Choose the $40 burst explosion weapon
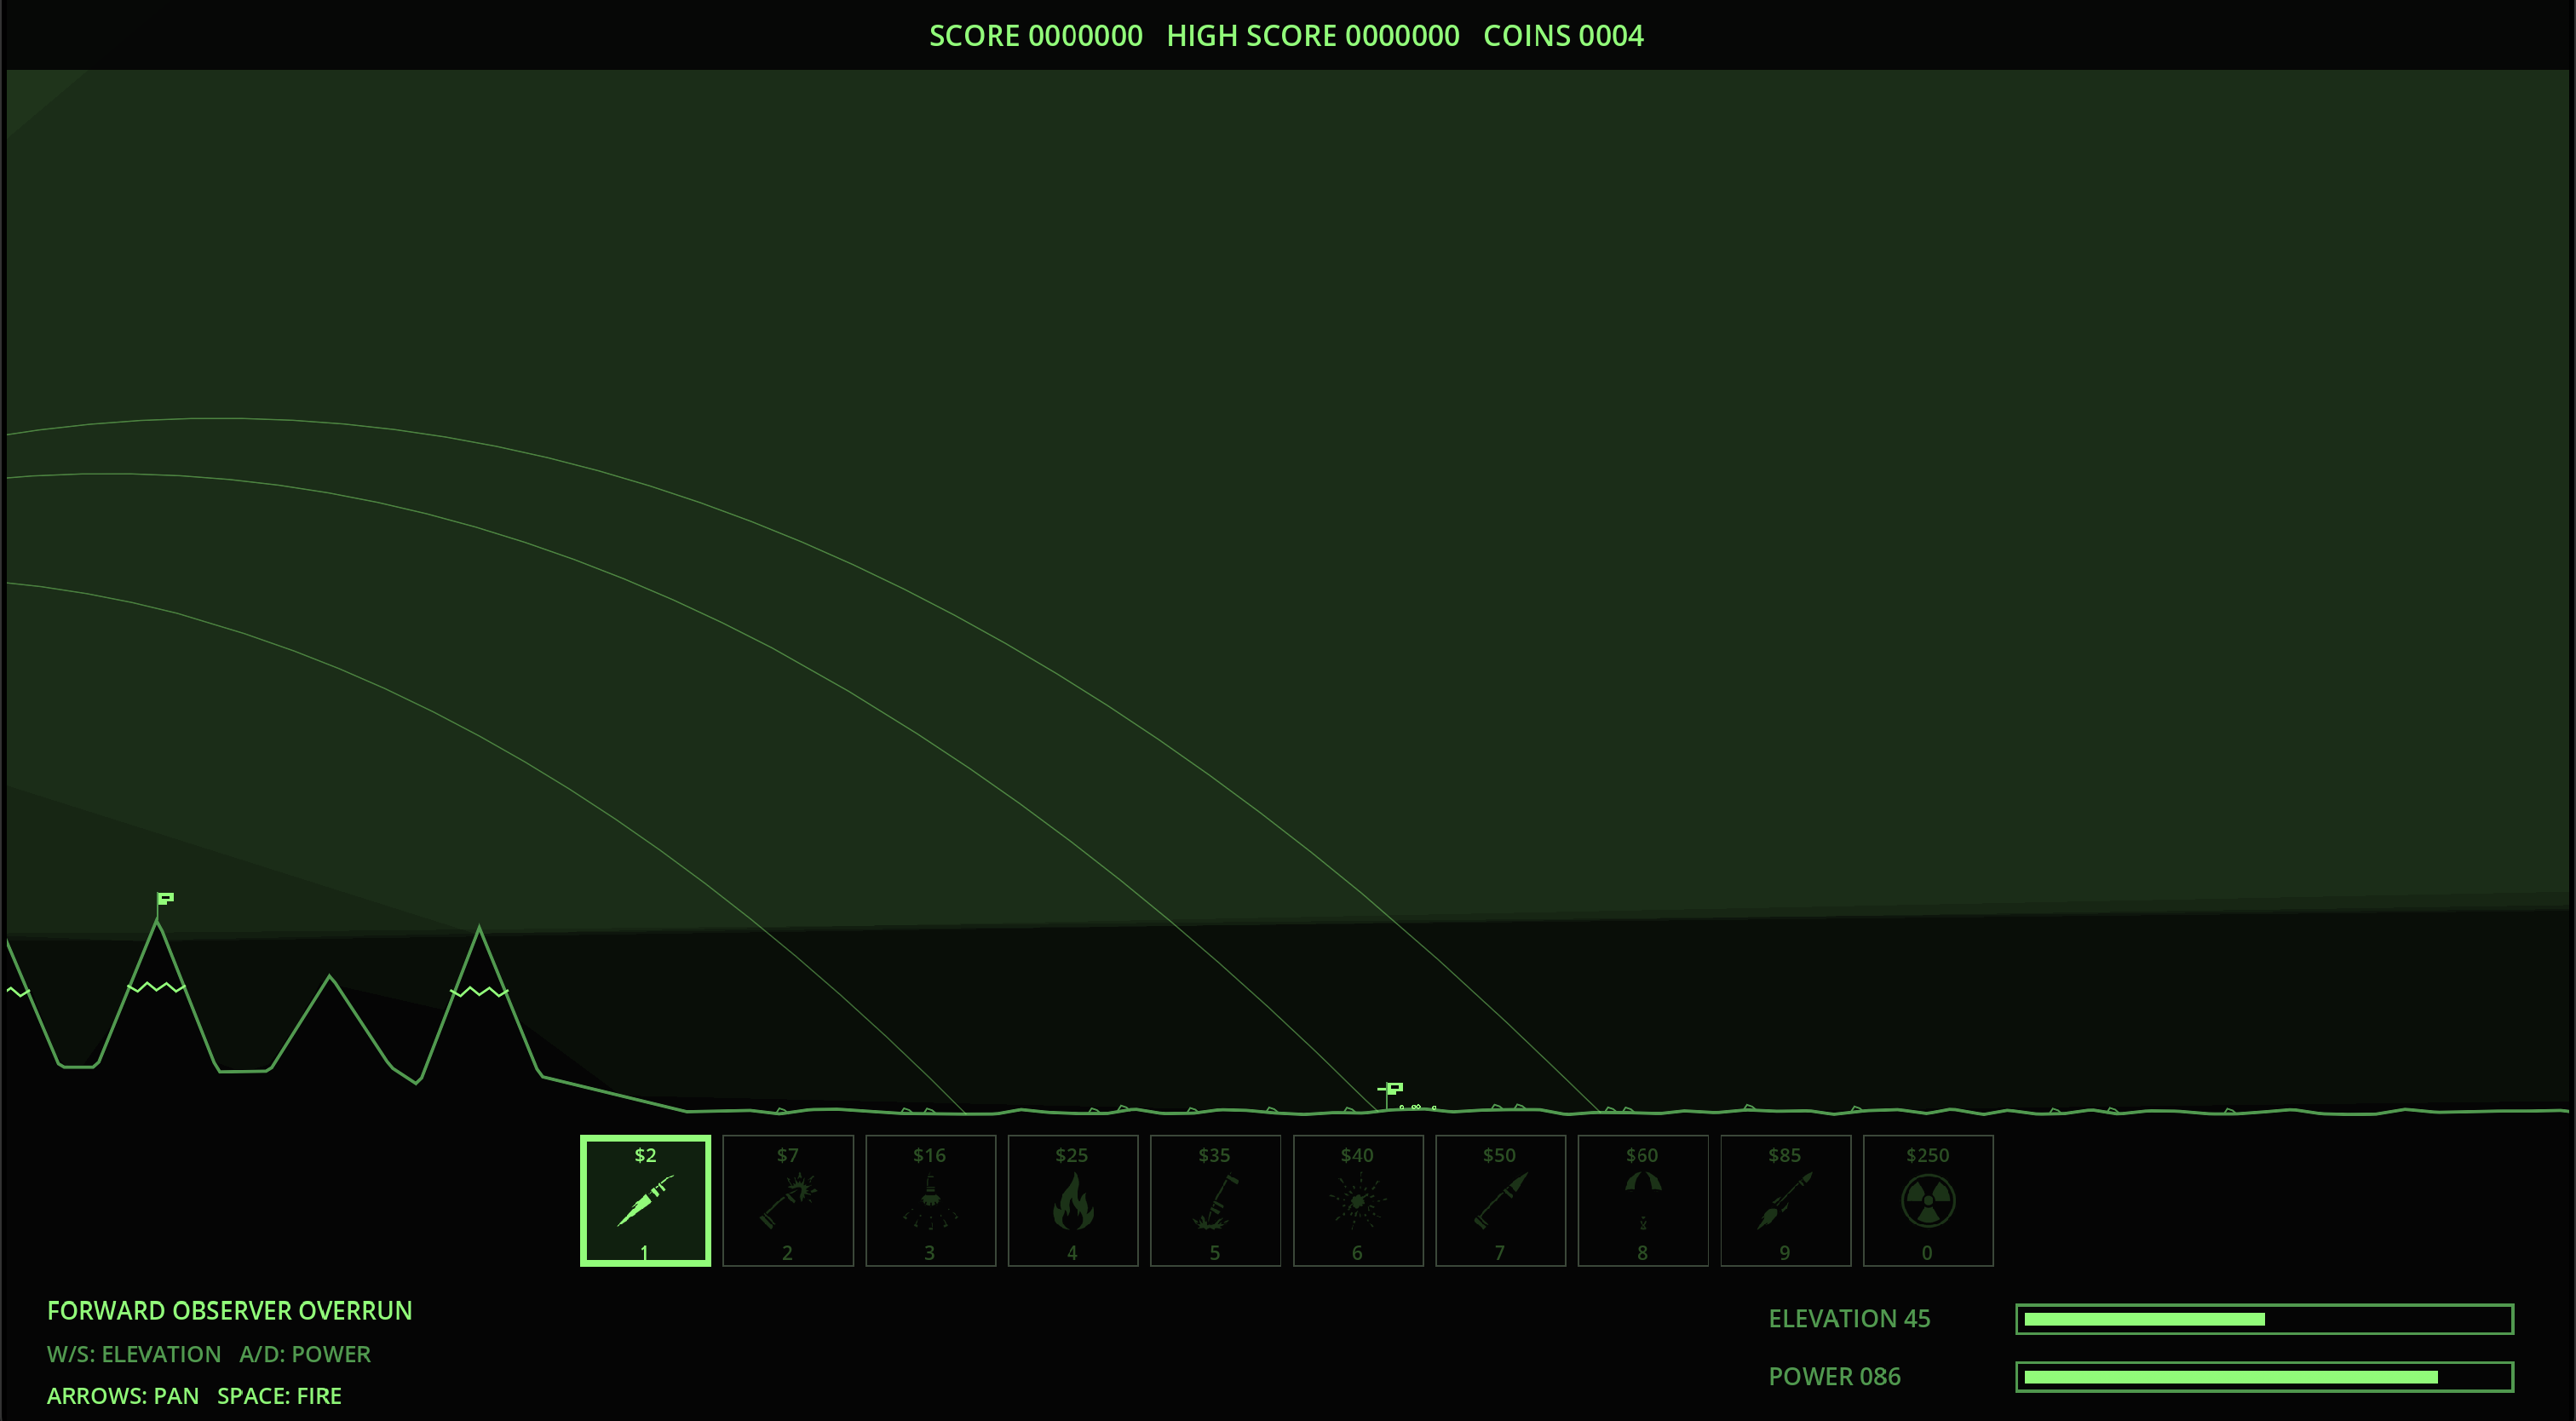2576x1421 pixels. pos(1358,1200)
